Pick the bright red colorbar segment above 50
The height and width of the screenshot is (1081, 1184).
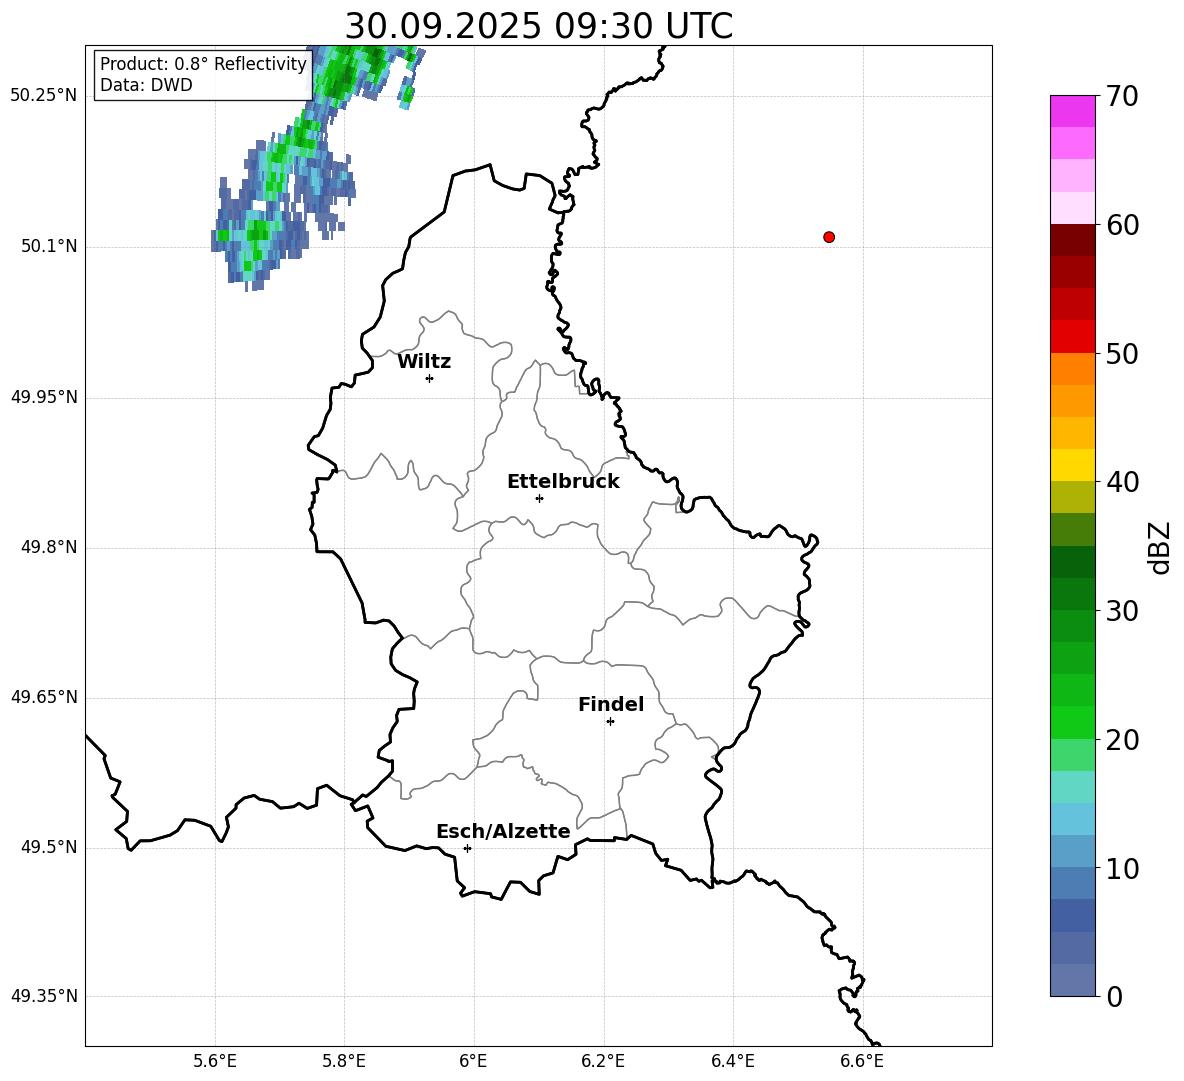point(1072,337)
